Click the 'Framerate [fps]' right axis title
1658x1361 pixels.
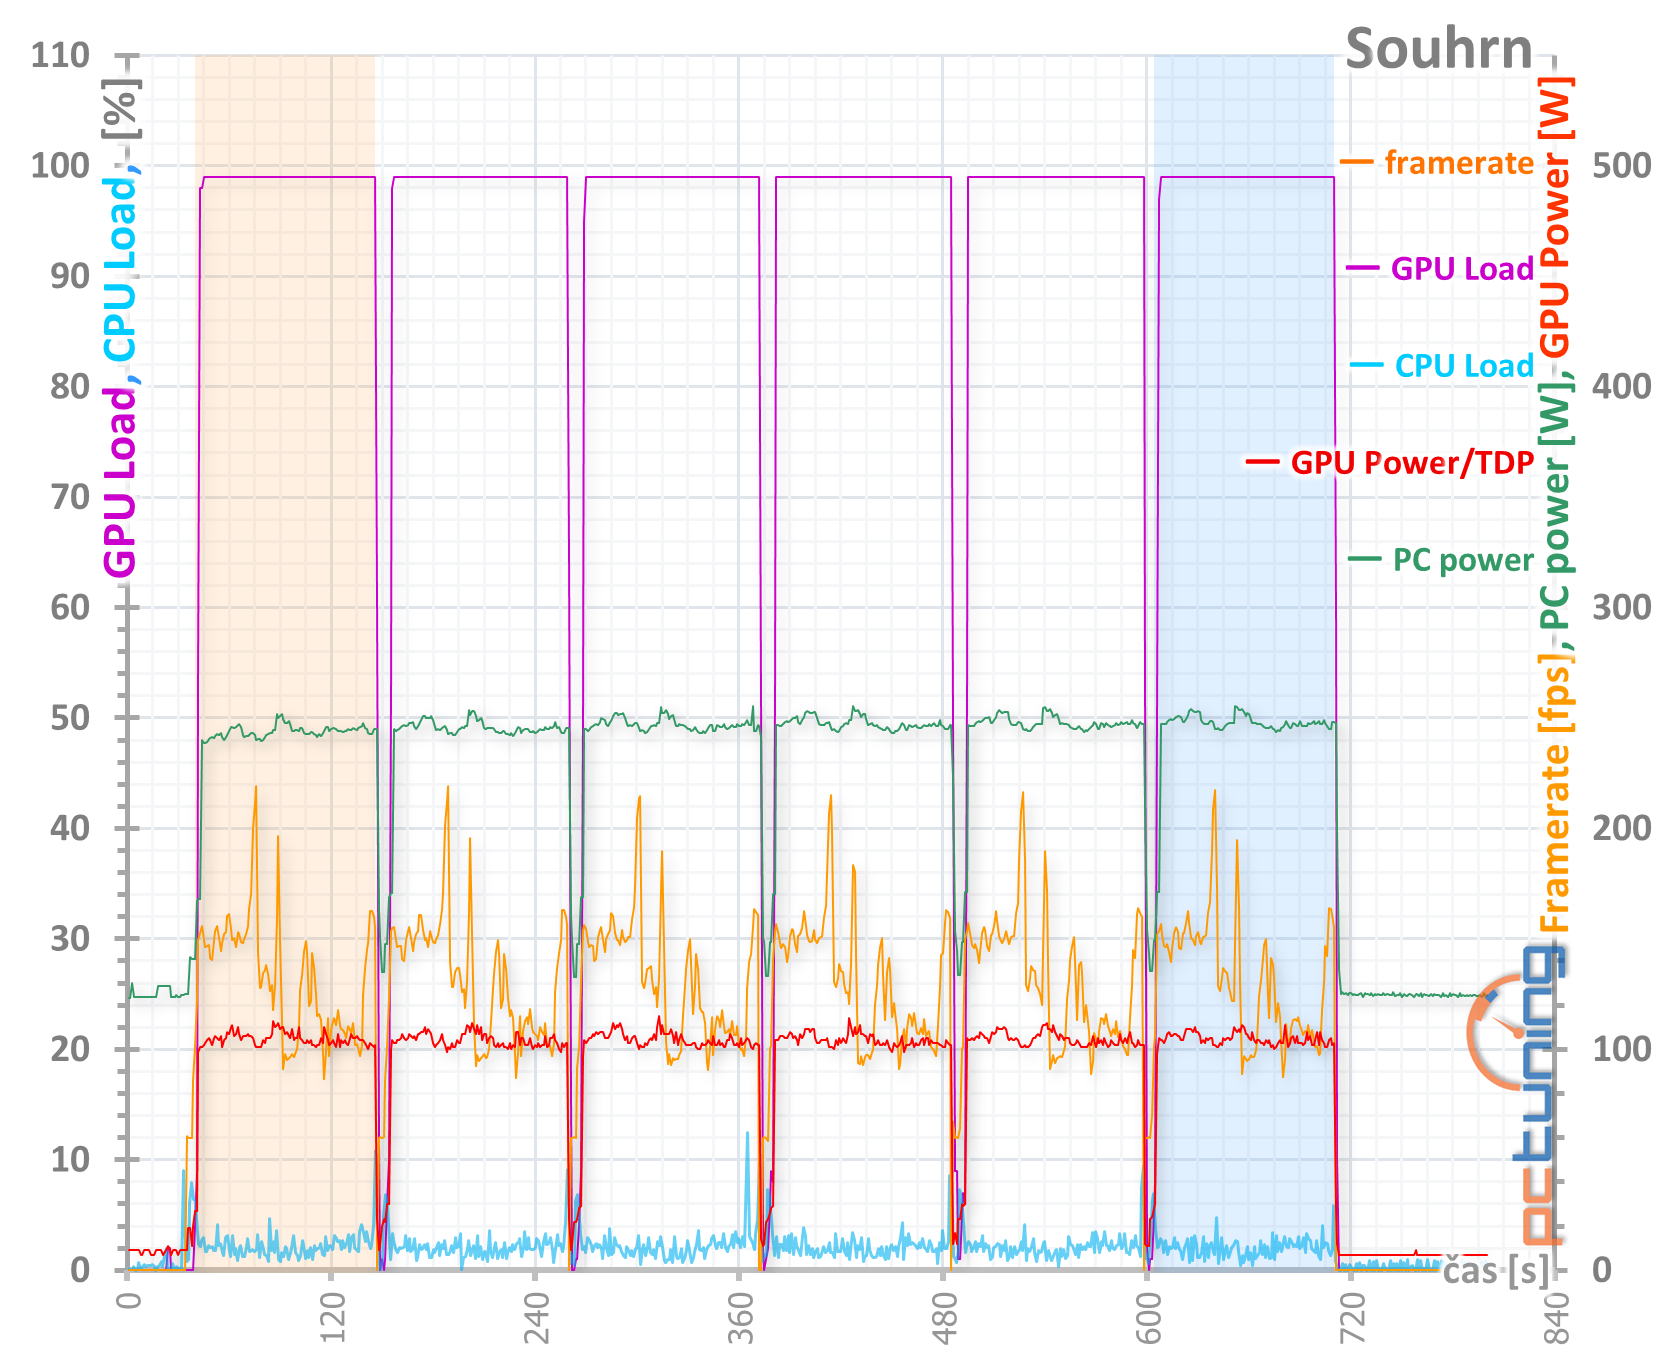[1555, 792]
